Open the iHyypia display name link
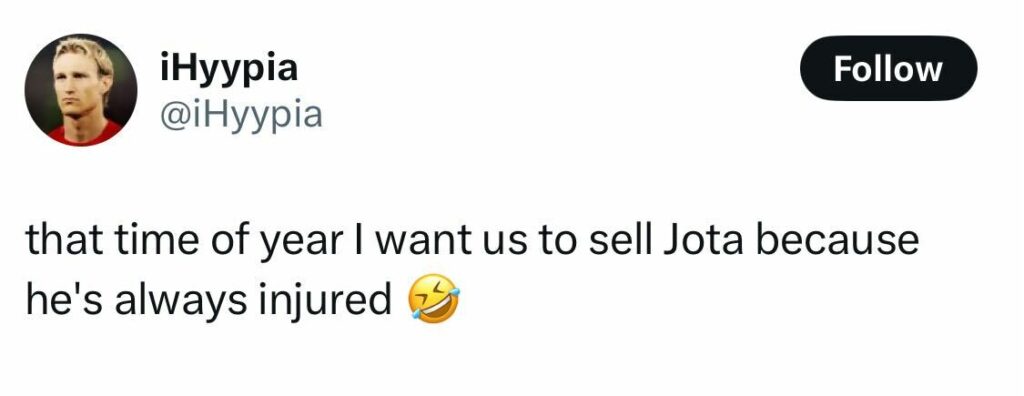The image size is (1024, 396). (229, 68)
